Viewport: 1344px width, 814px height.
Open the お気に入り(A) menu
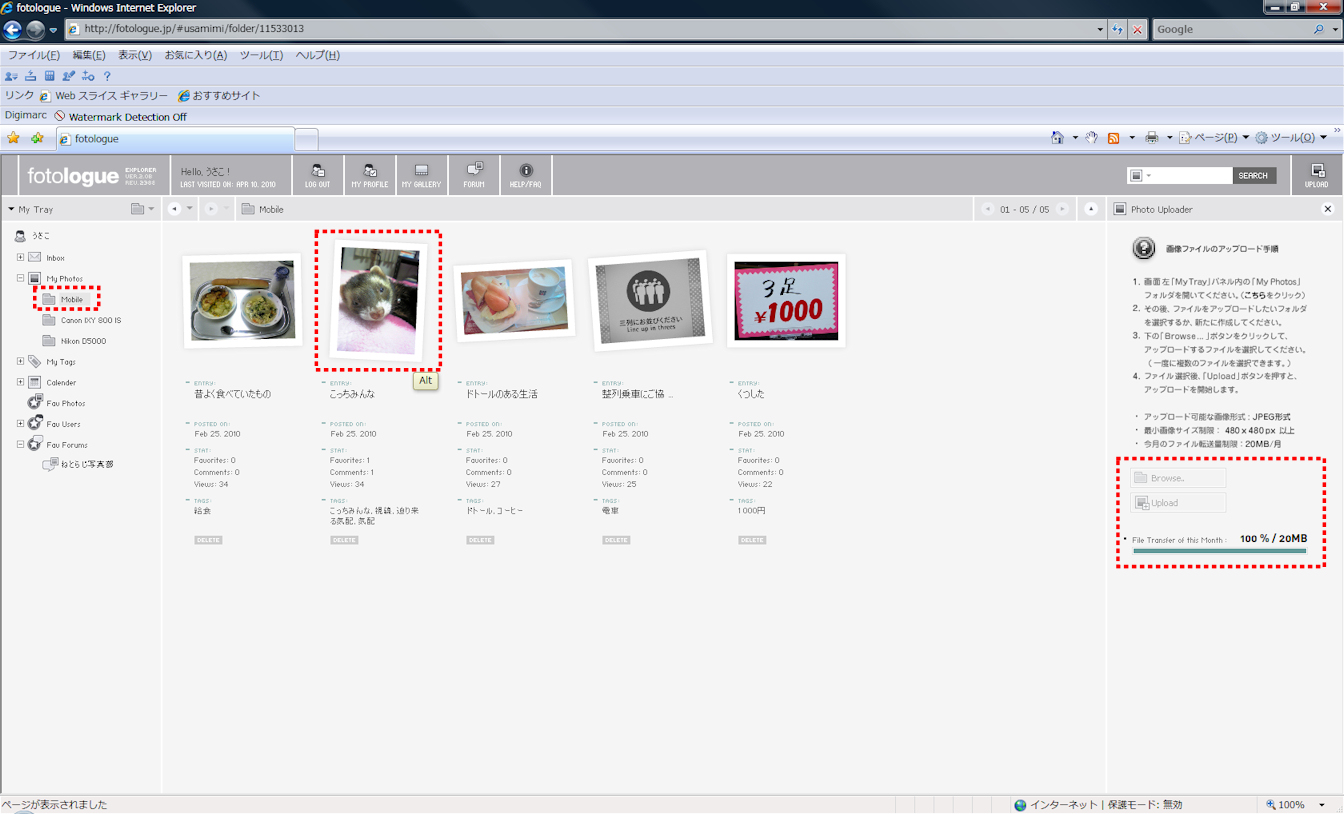[196, 55]
